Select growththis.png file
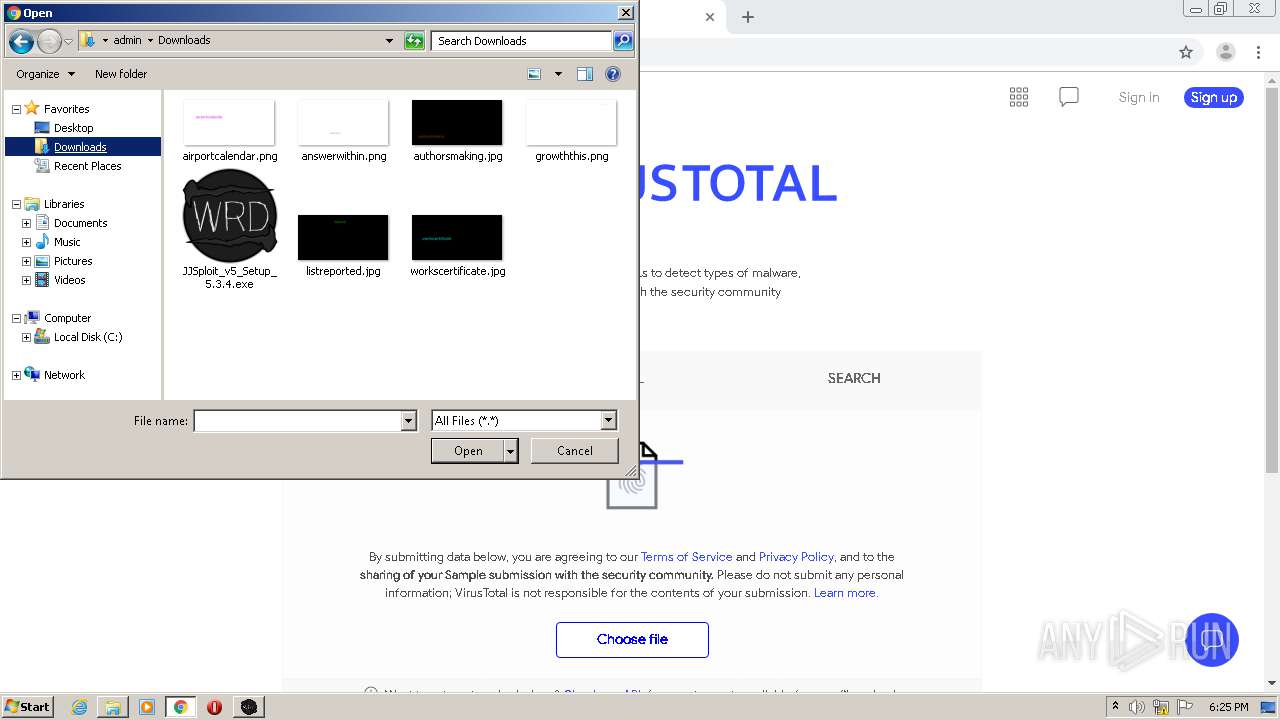 571,131
